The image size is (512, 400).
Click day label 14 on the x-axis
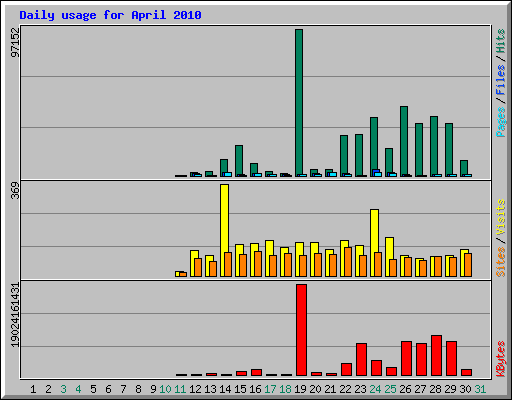225,389
